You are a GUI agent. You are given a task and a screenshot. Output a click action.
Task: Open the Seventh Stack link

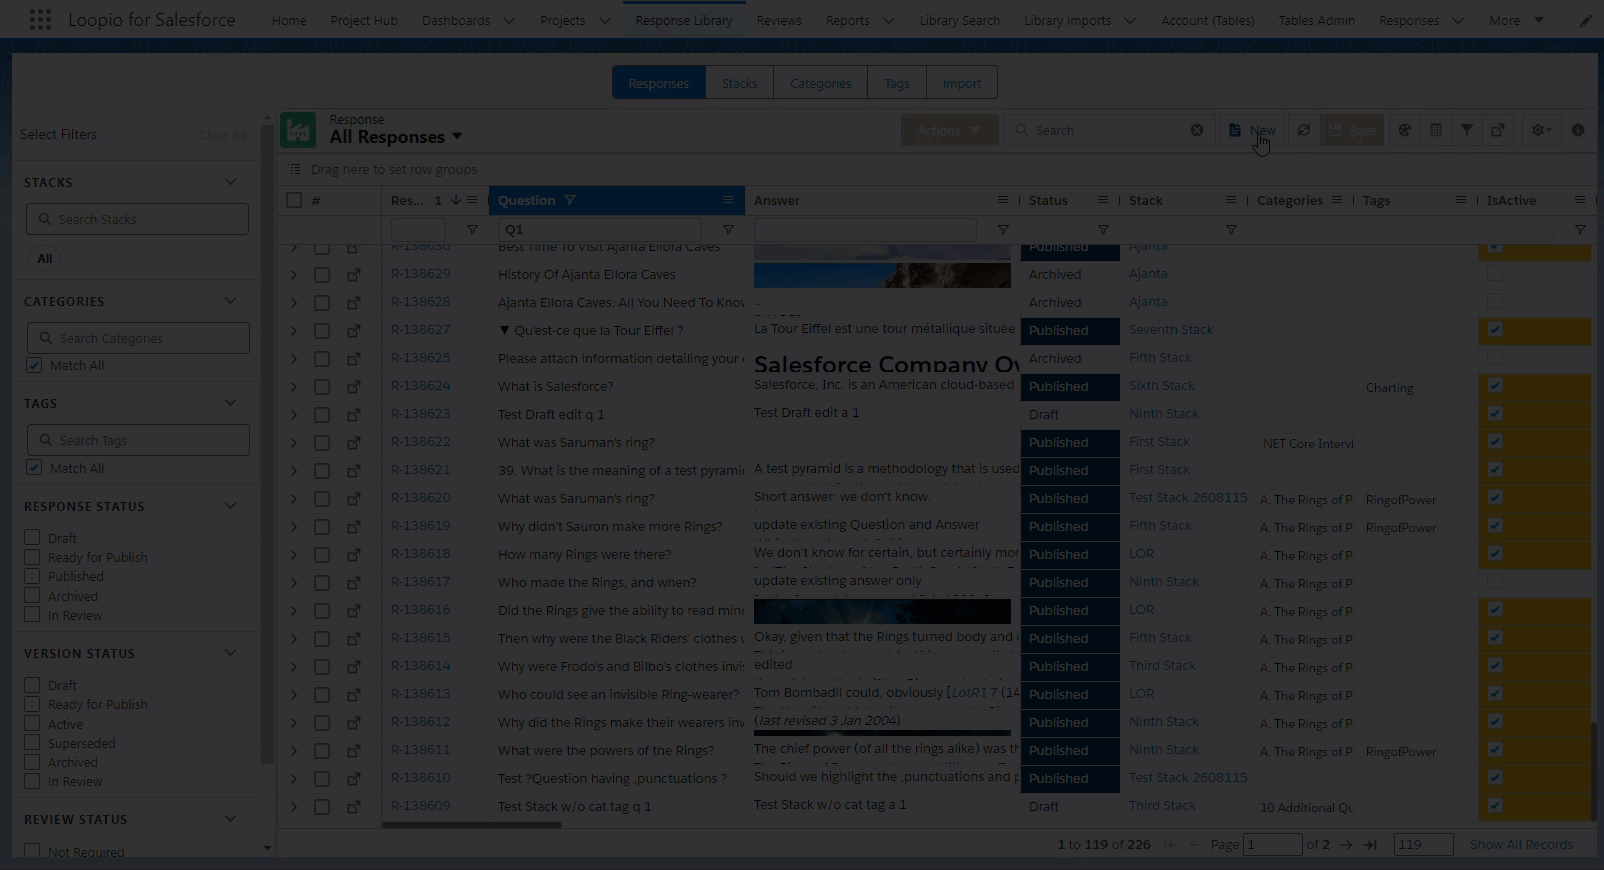(x=1171, y=329)
